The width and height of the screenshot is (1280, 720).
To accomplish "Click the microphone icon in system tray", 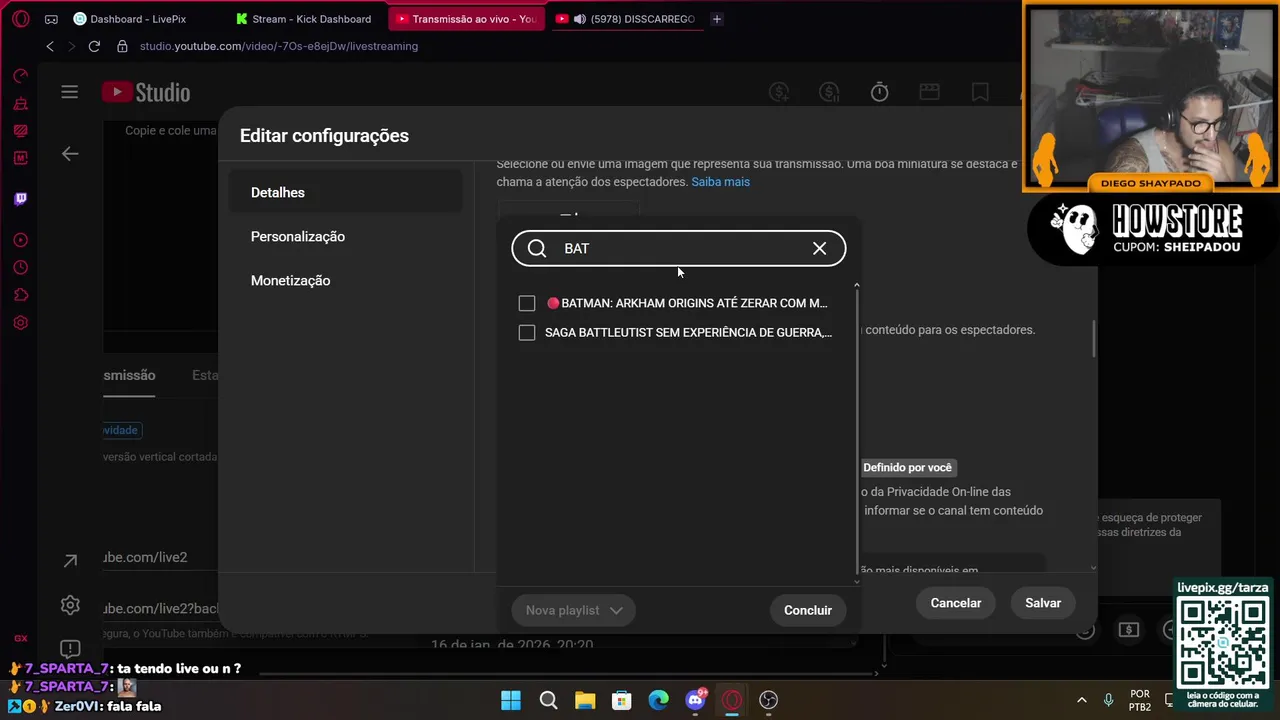I will 1108,700.
